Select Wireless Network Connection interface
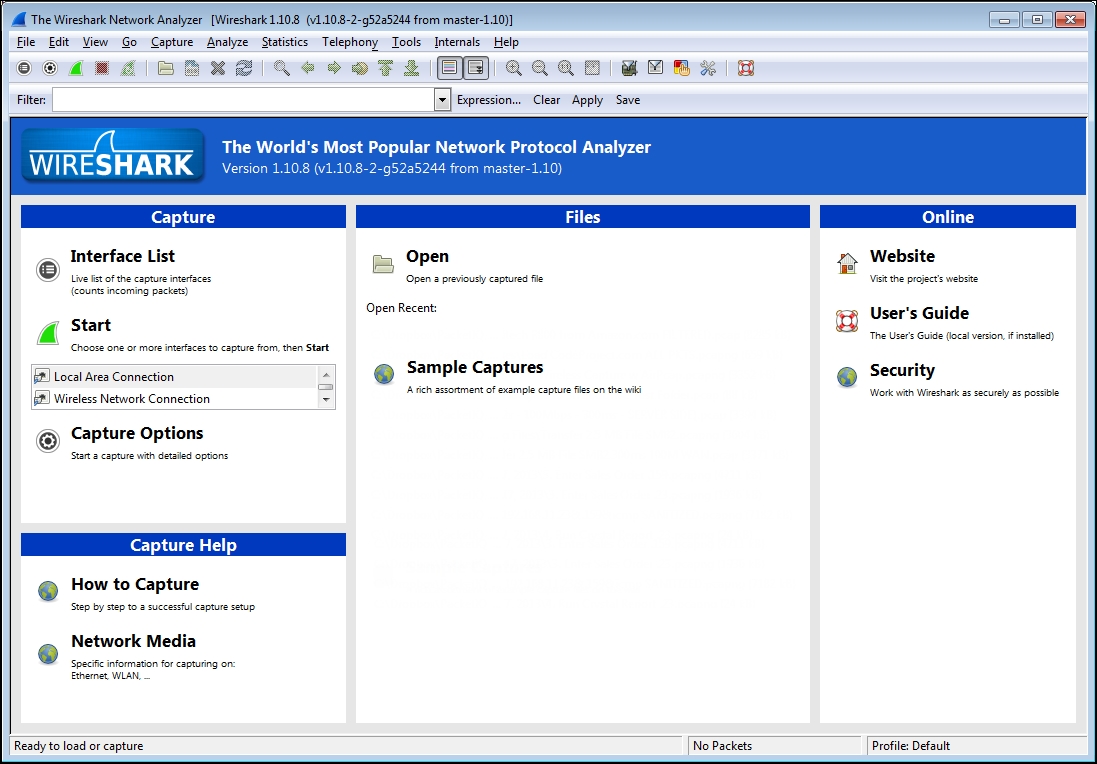 click(175, 399)
